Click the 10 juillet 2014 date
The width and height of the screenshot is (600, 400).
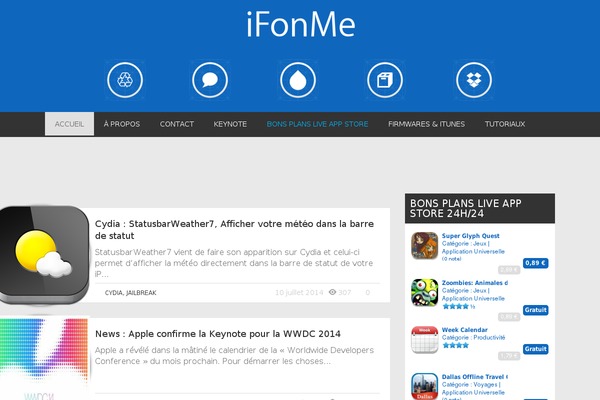pyautogui.click(x=299, y=293)
